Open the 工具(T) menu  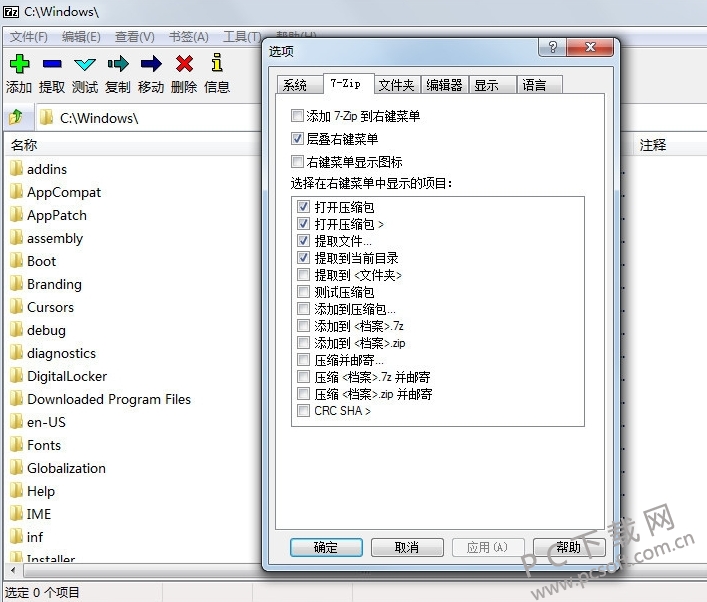pyautogui.click(x=242, y=37)
